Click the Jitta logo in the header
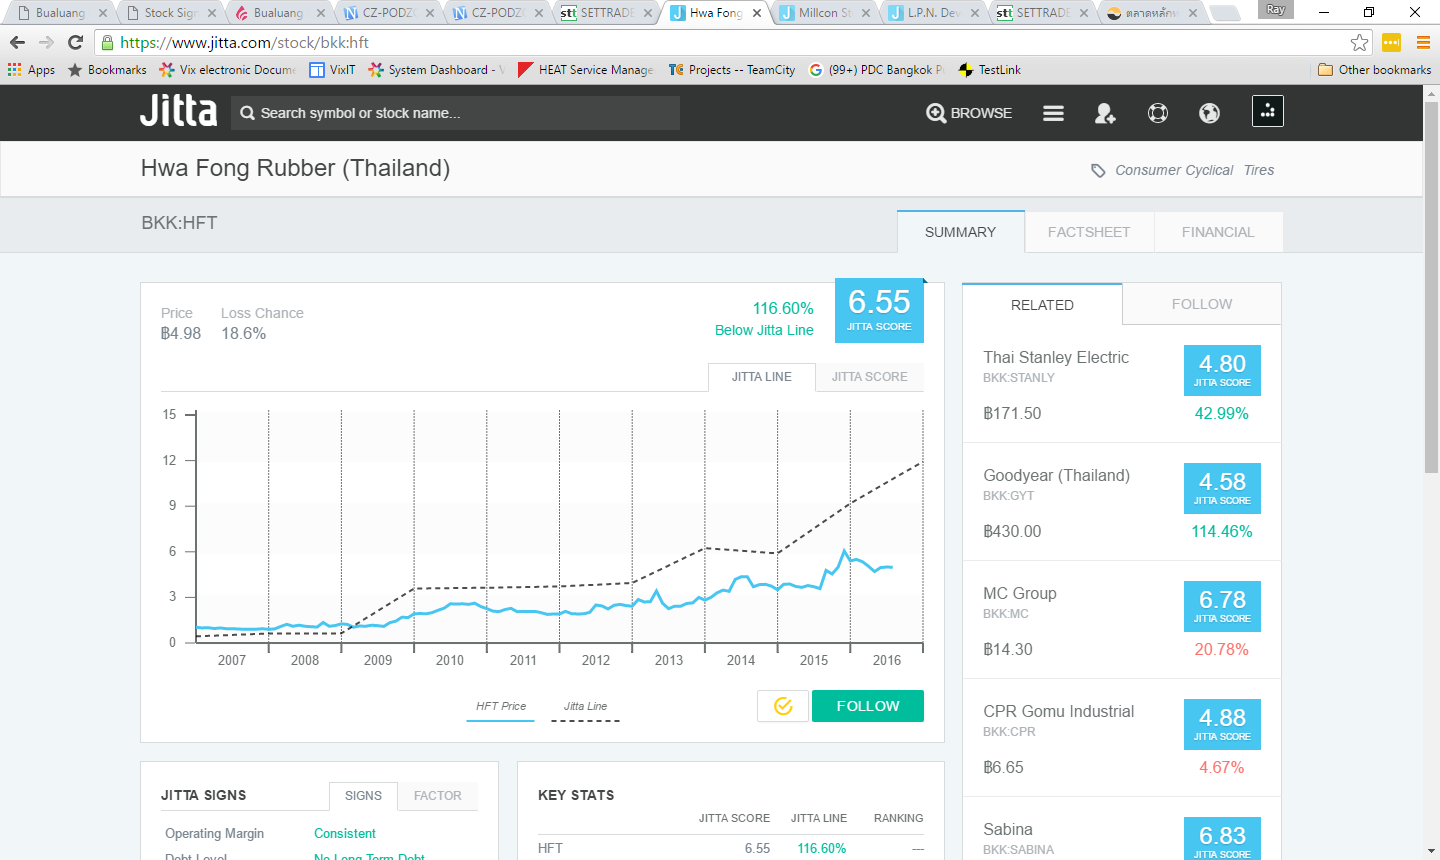 coord(178,111)
